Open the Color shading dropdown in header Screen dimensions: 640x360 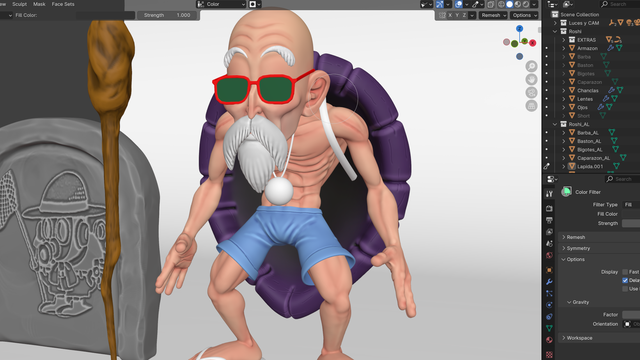click(x=221, y=4)
